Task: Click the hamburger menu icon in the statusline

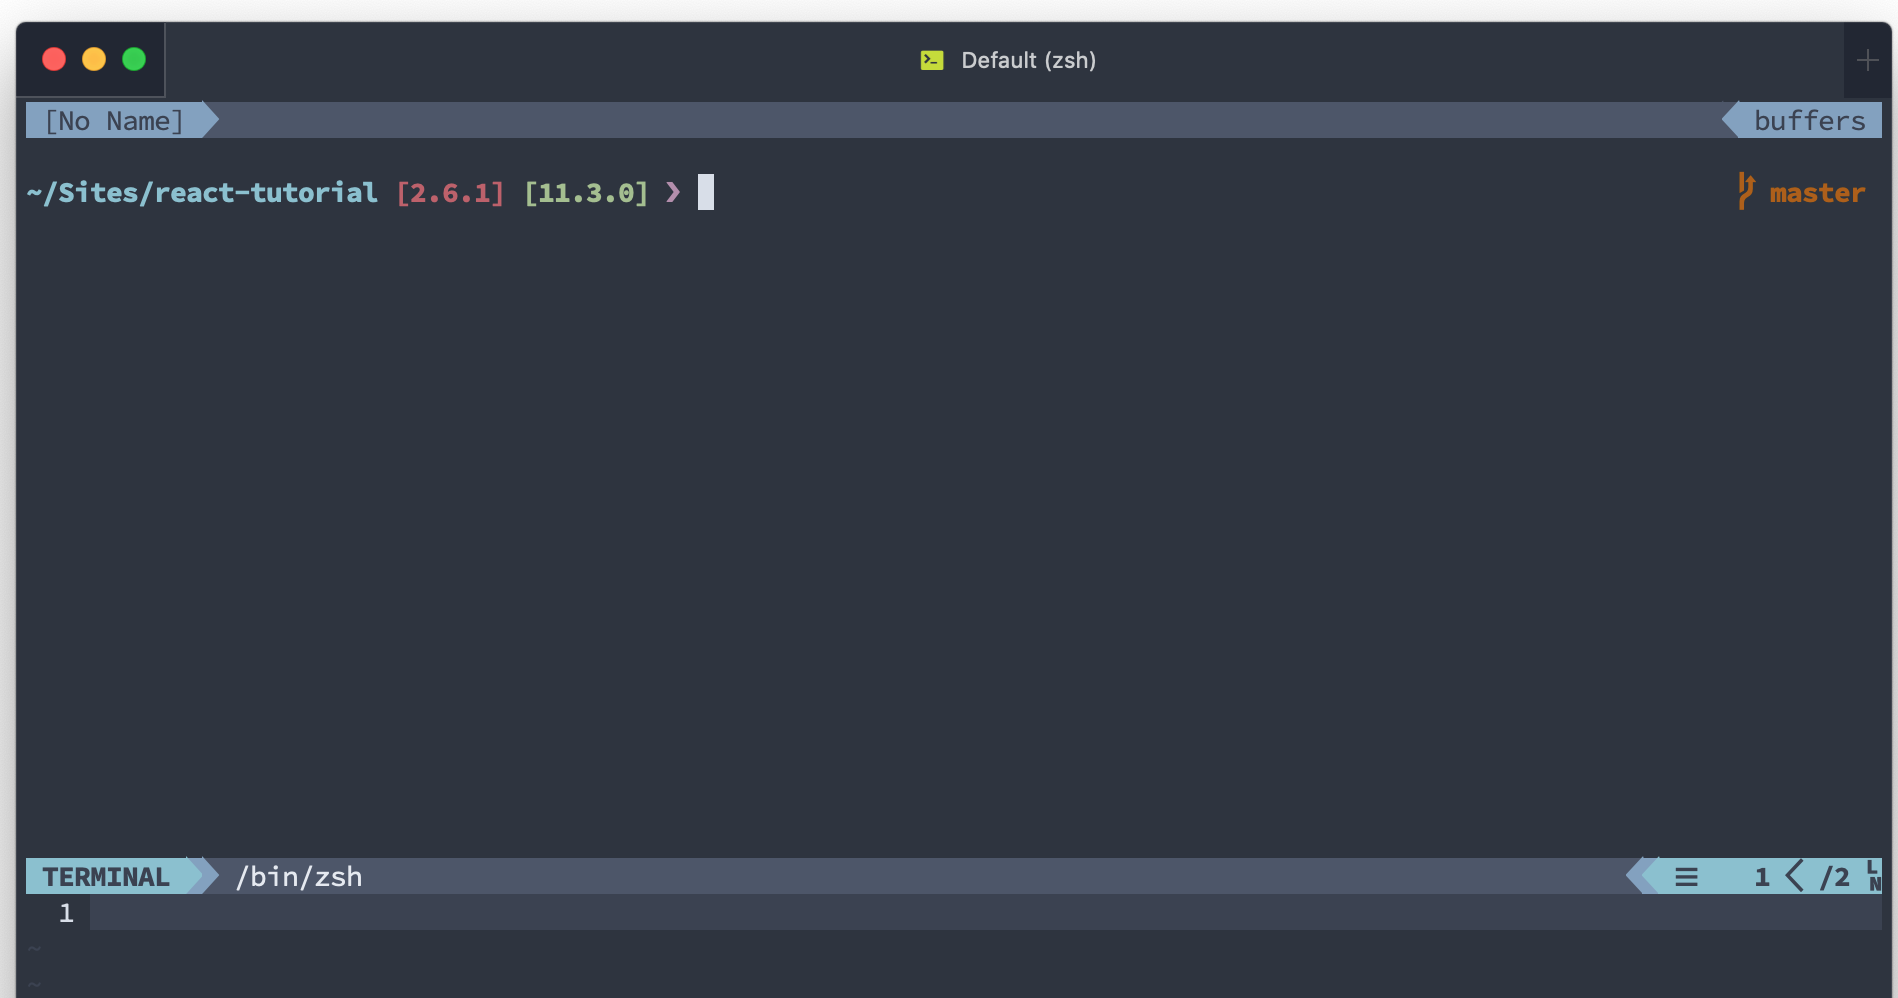Action: tap(1686, 876)
